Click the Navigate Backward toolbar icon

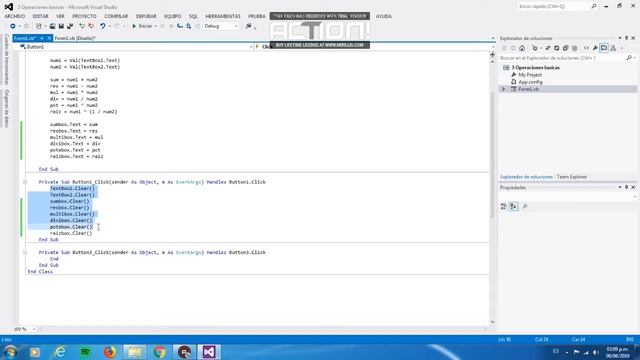pyautogui.click(x=13, y=26)
